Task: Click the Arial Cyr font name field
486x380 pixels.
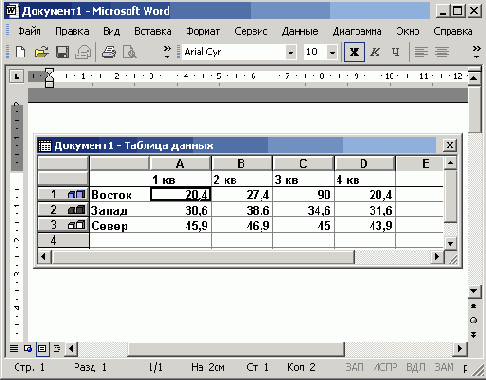Action: point(233,52)
